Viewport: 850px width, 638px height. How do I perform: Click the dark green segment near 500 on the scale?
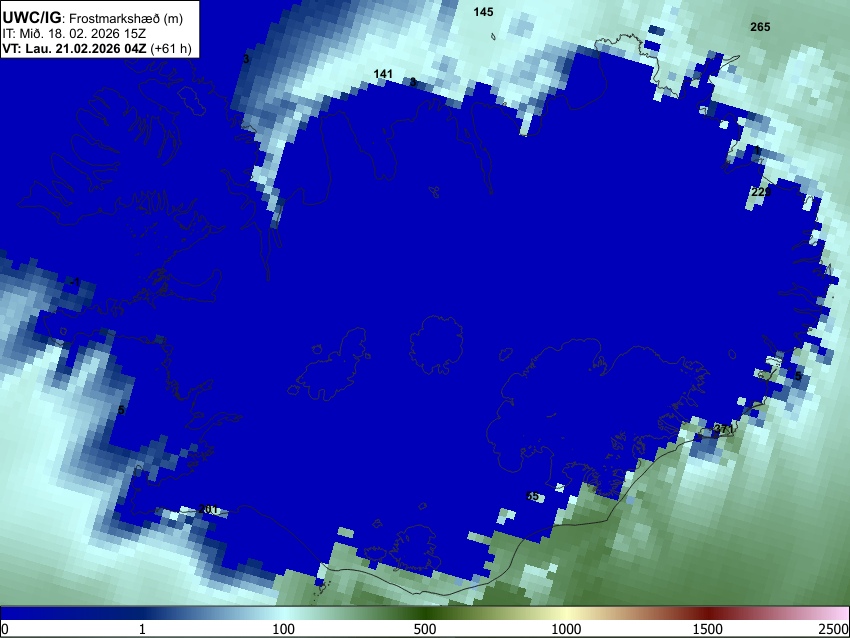click(424, 614)
